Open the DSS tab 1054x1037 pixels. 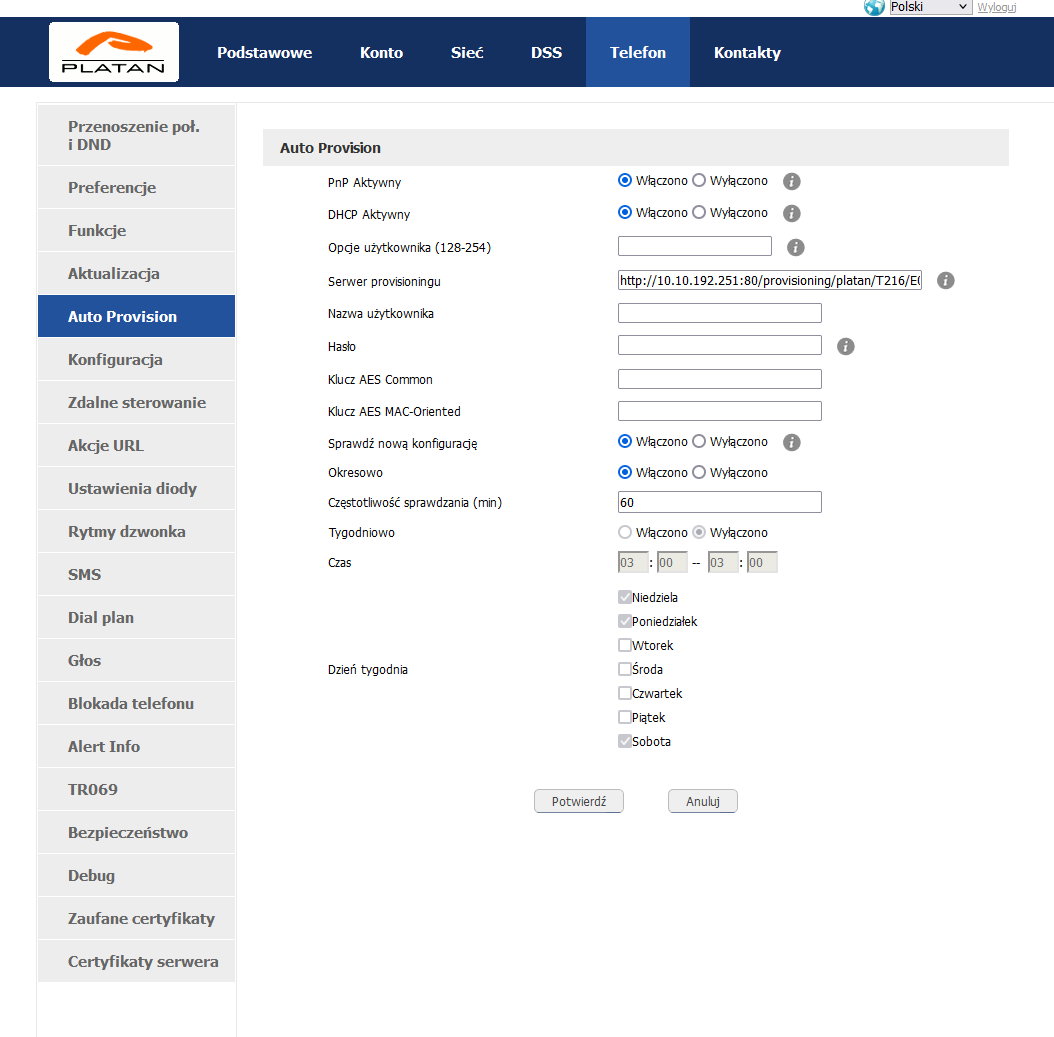[546, 52]
